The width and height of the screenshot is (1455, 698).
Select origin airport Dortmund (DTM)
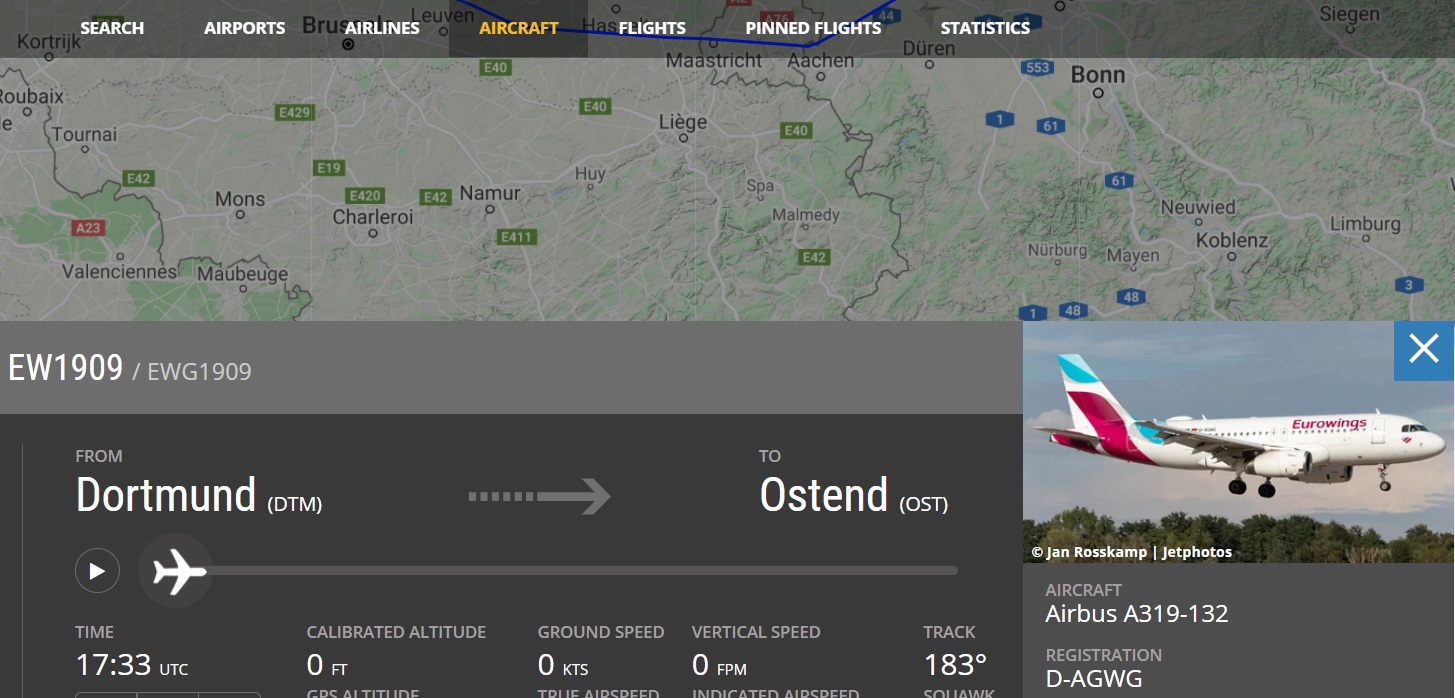coord(198,496)
